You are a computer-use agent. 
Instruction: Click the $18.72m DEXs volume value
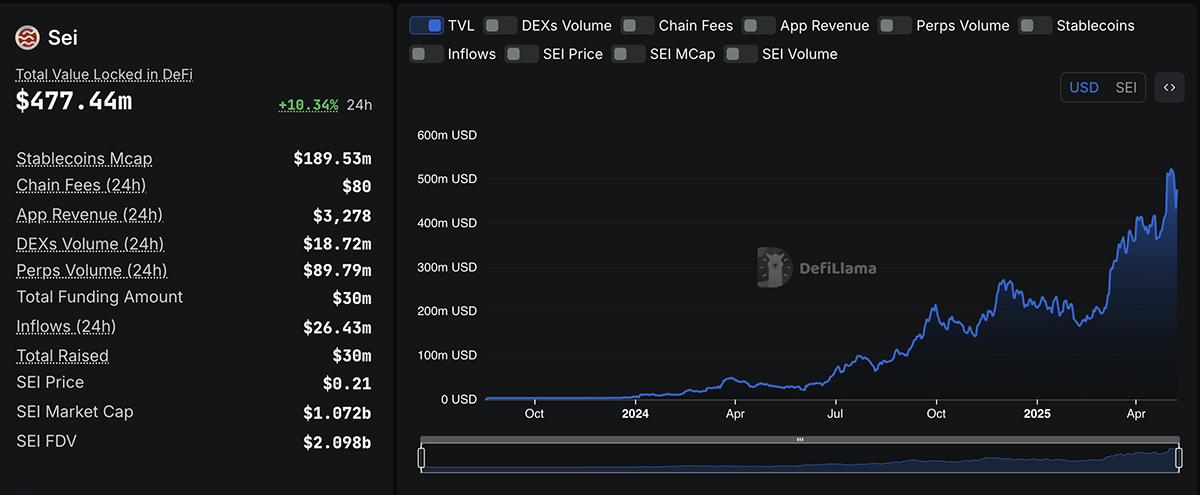click(337, 243)
